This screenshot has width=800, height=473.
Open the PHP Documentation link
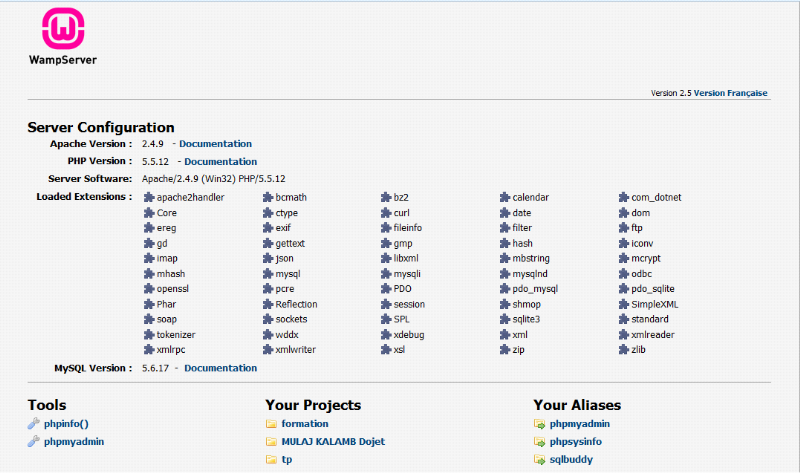220,162
